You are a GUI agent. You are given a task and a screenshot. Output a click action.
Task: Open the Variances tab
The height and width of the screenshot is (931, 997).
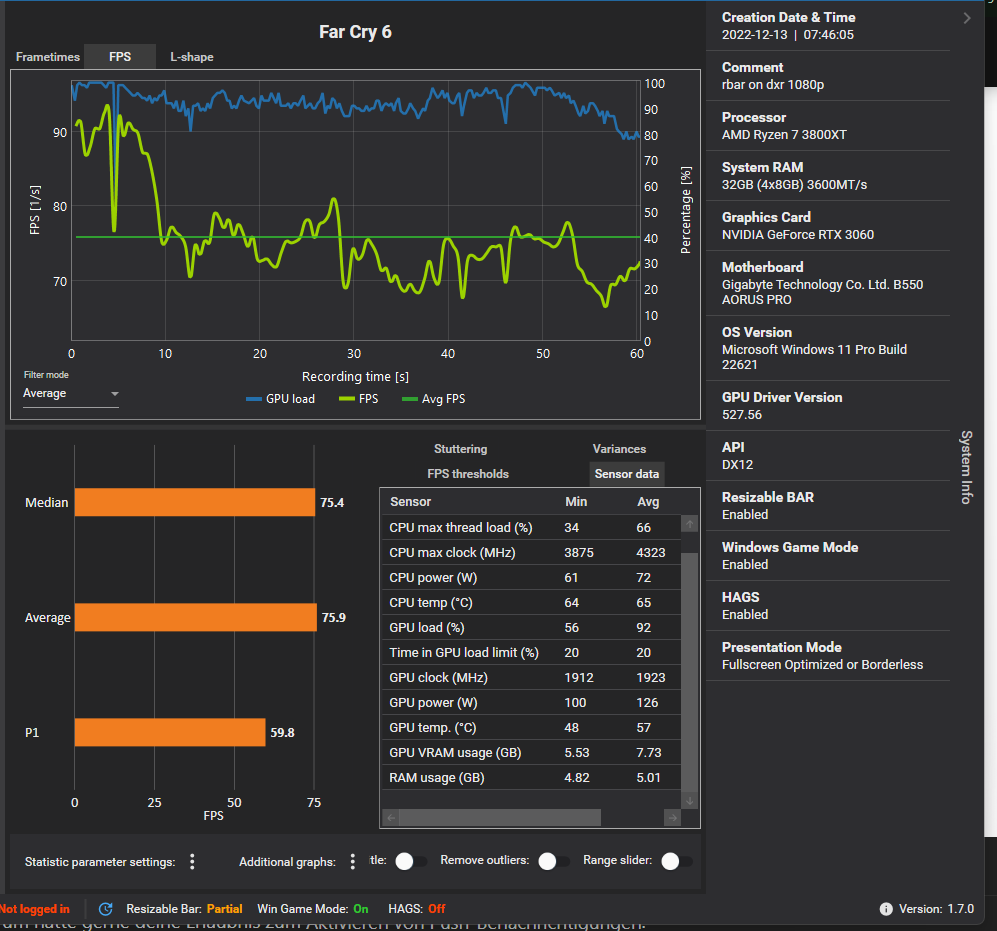pyautogui.click(x=619, y=449)
